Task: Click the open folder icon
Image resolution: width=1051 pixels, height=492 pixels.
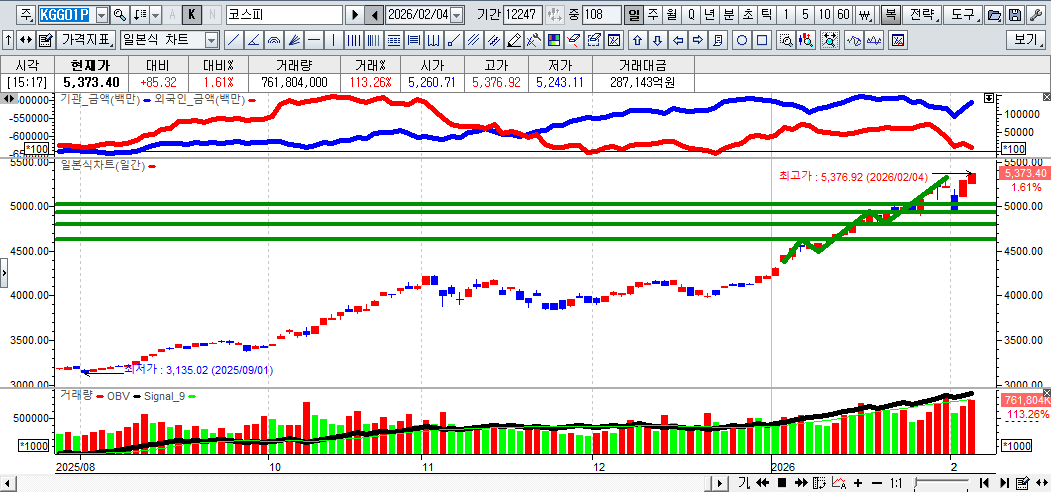Action: [x=995, y=15]
